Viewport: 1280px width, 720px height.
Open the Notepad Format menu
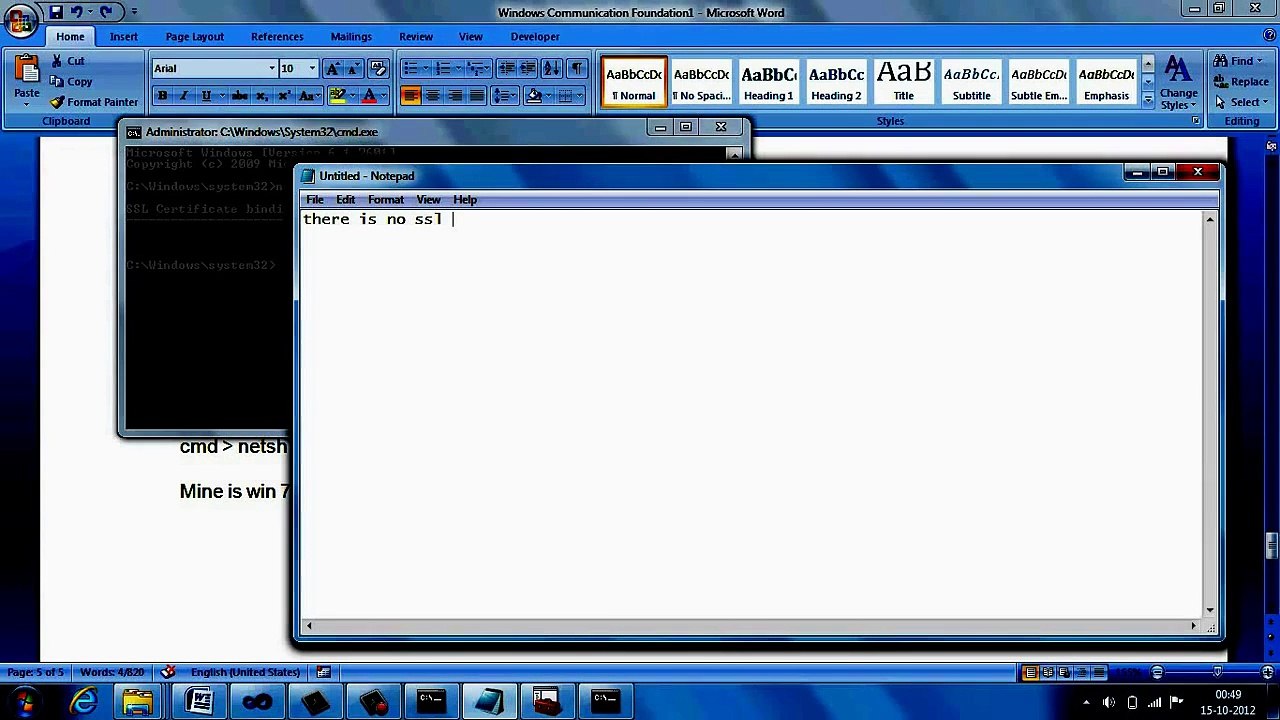386,200
